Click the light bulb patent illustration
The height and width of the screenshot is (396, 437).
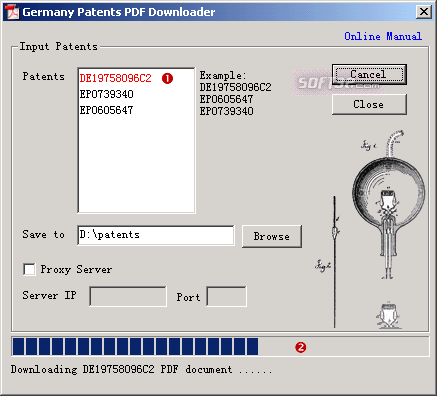[388, 203]
